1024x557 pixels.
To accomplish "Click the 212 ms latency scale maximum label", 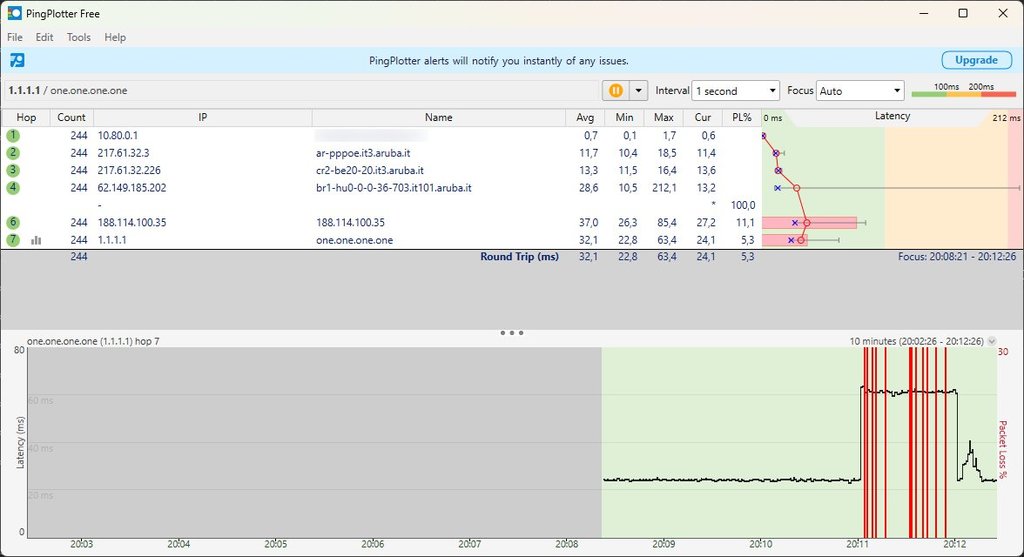I will [1006, 118].
